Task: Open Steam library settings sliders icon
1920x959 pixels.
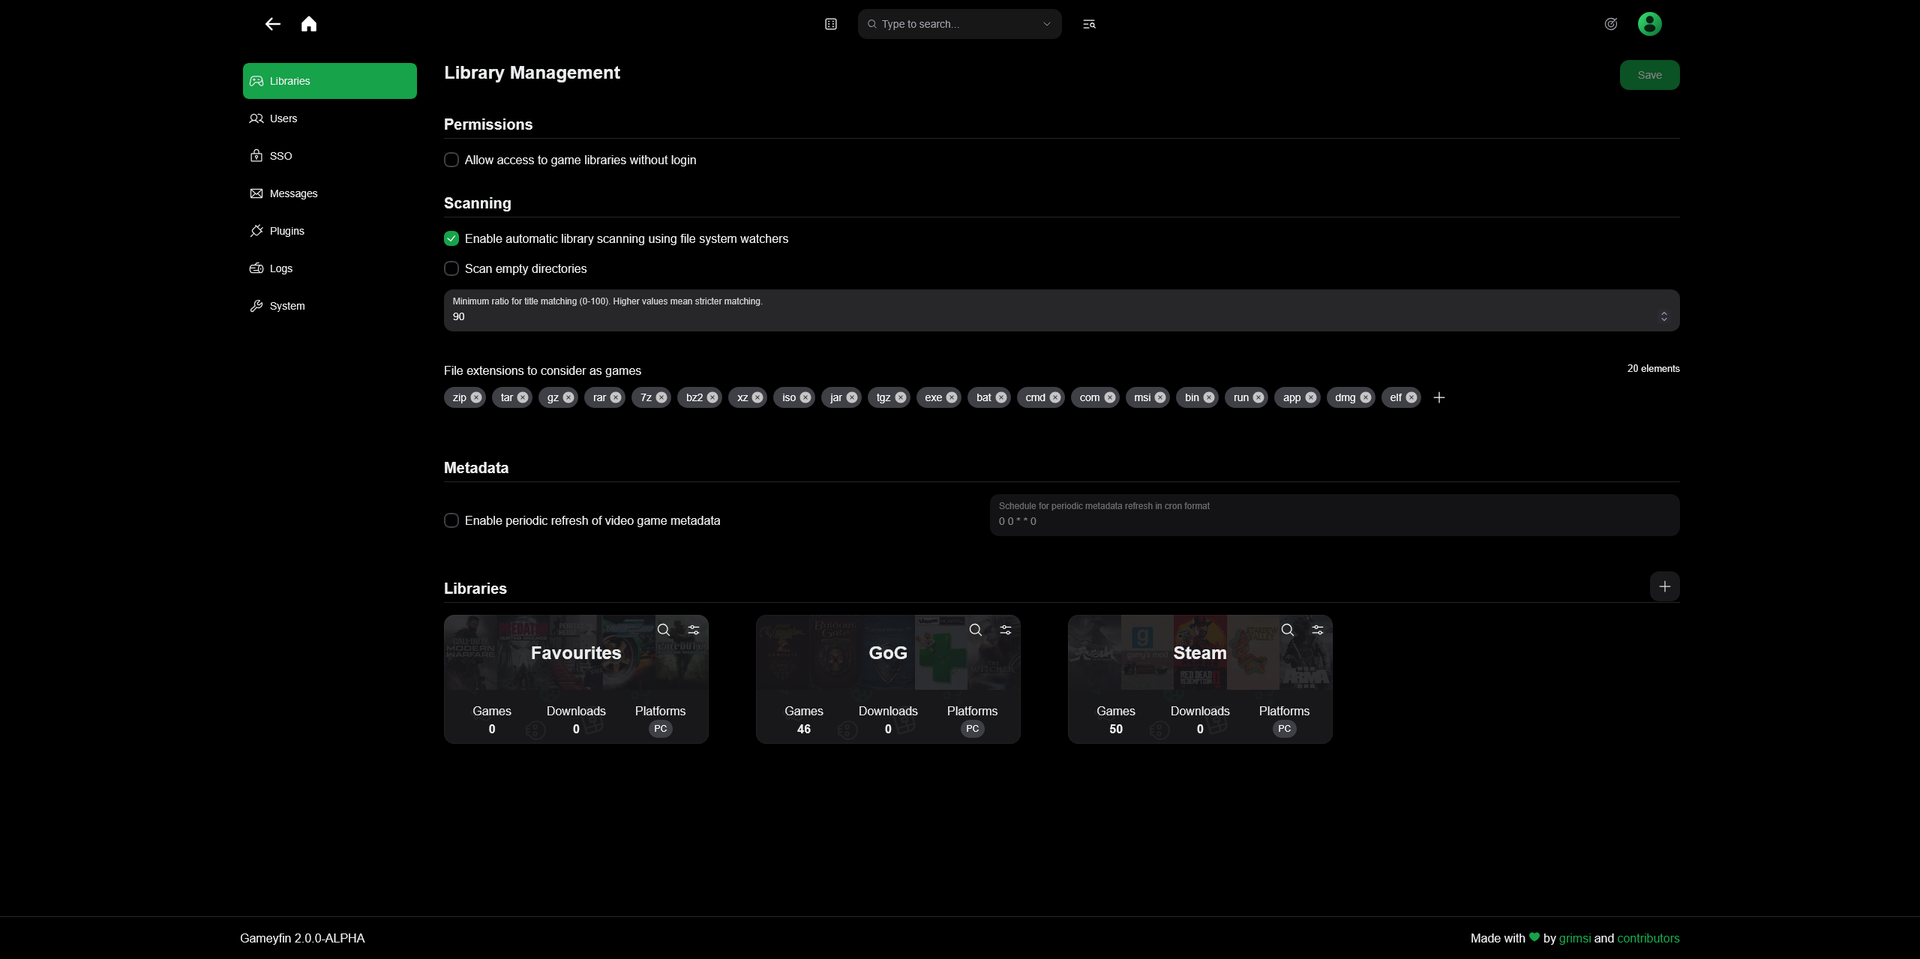Action: coord(1317,630)
